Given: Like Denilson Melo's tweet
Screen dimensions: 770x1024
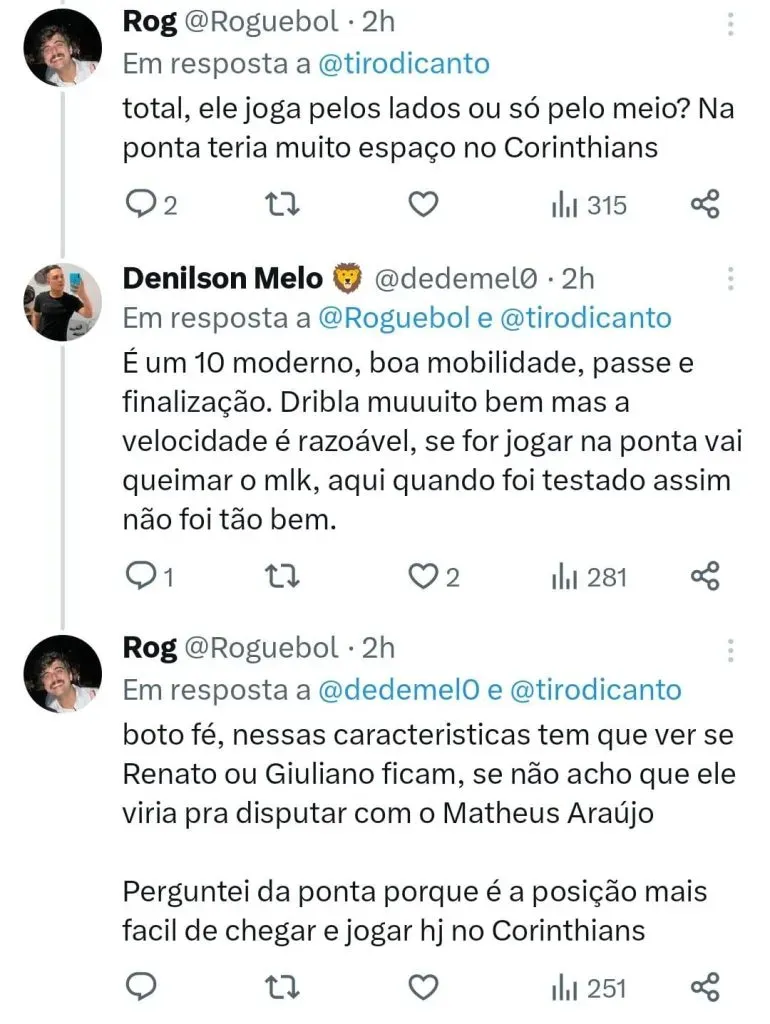Looking at the screenshot, I should point(425,576).
